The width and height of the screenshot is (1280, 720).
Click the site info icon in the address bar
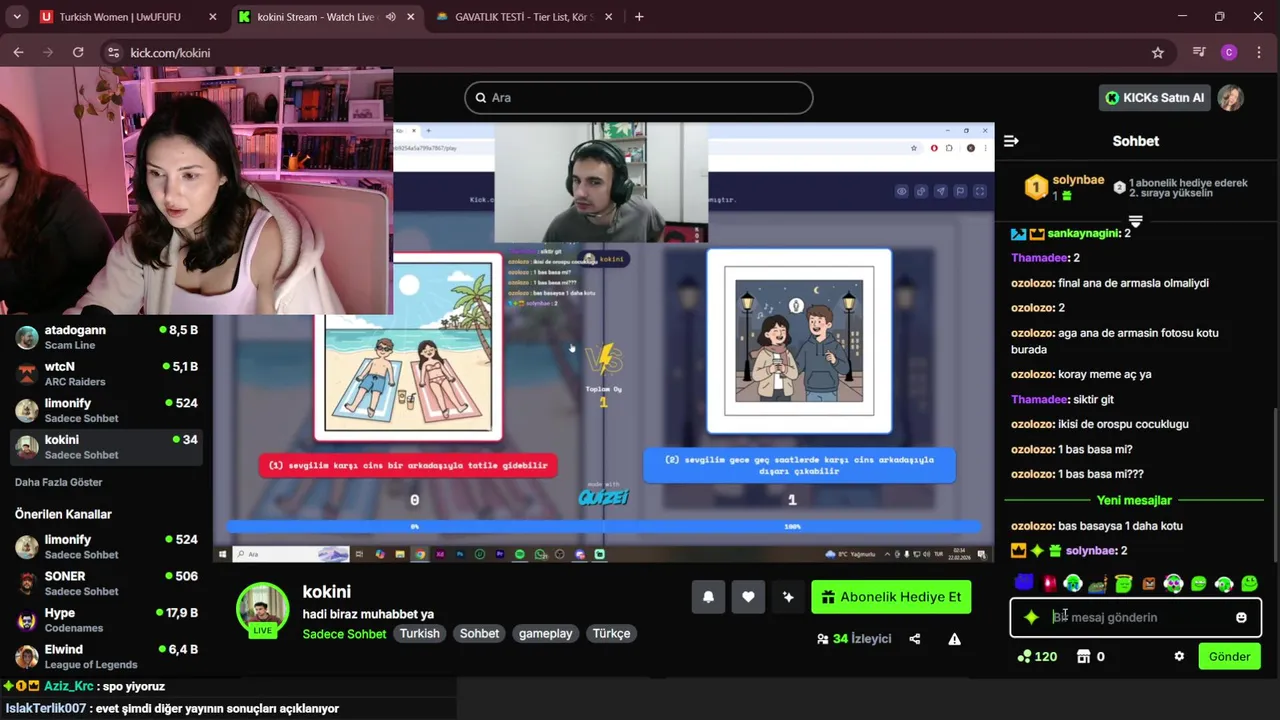click(x=113, y=52)
